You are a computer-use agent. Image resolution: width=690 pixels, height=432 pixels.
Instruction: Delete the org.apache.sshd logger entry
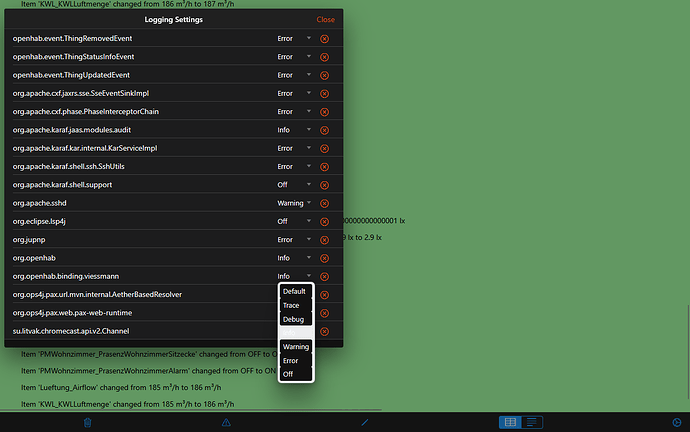(324, 203)
